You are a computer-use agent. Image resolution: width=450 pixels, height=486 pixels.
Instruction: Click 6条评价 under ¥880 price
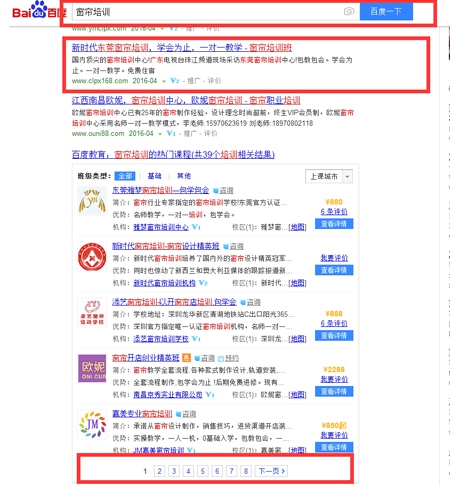(334, 212)
